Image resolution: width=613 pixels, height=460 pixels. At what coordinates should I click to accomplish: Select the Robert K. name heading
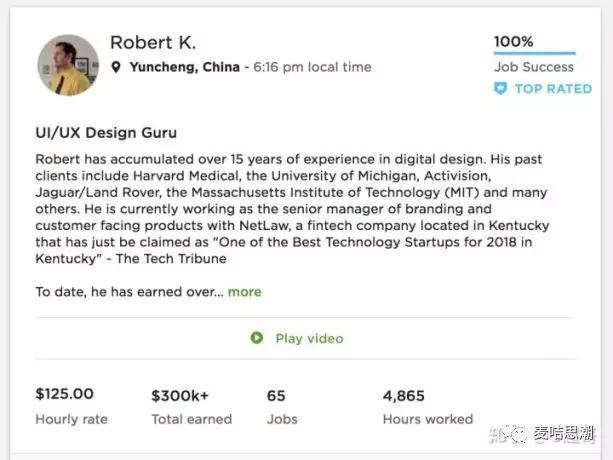pyautogui.click(x=153, y=42)
